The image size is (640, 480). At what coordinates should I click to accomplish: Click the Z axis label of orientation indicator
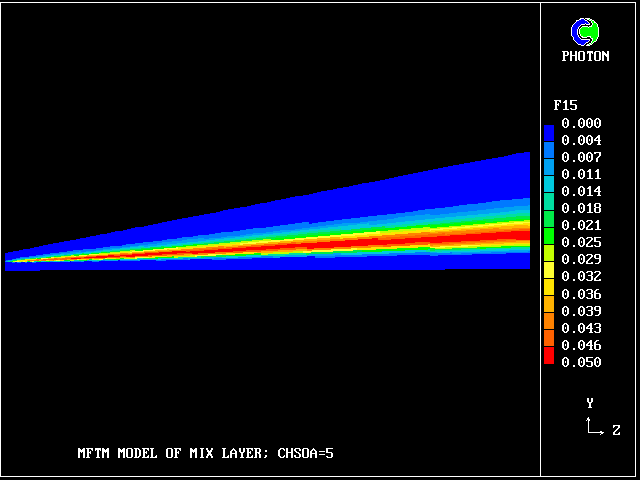click(616, 430)
